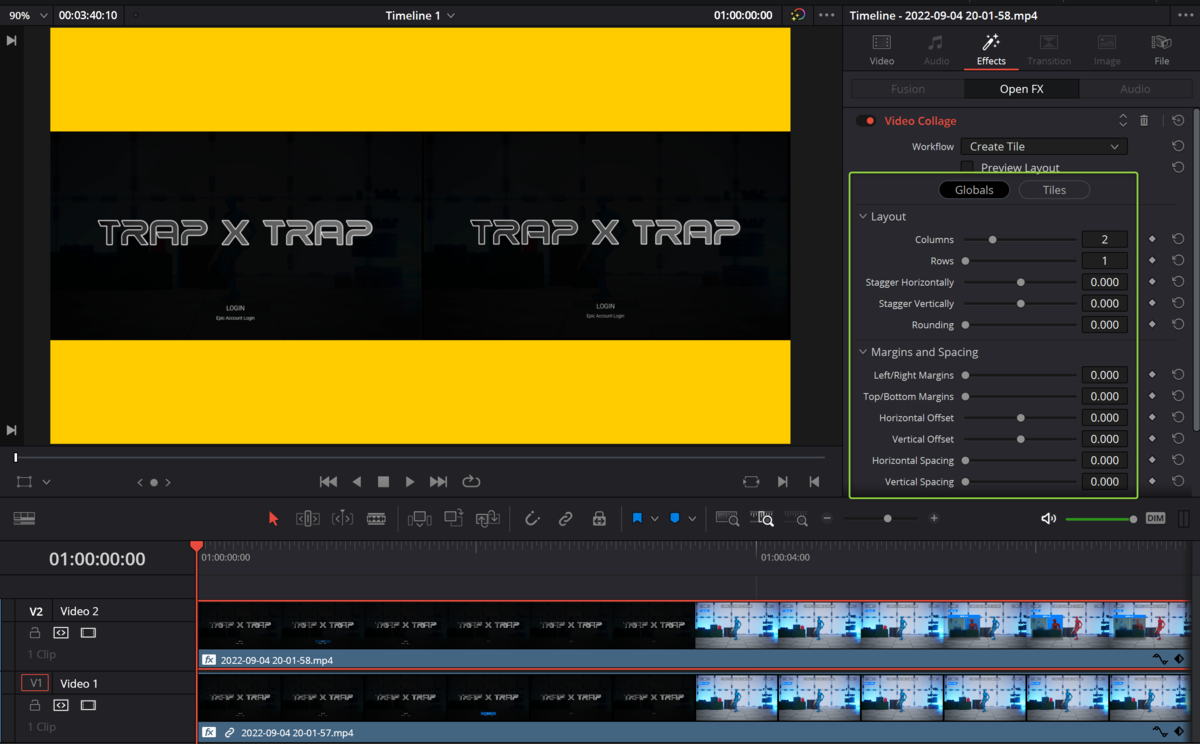Click the Detail Zoom icon

click(762, 518)
